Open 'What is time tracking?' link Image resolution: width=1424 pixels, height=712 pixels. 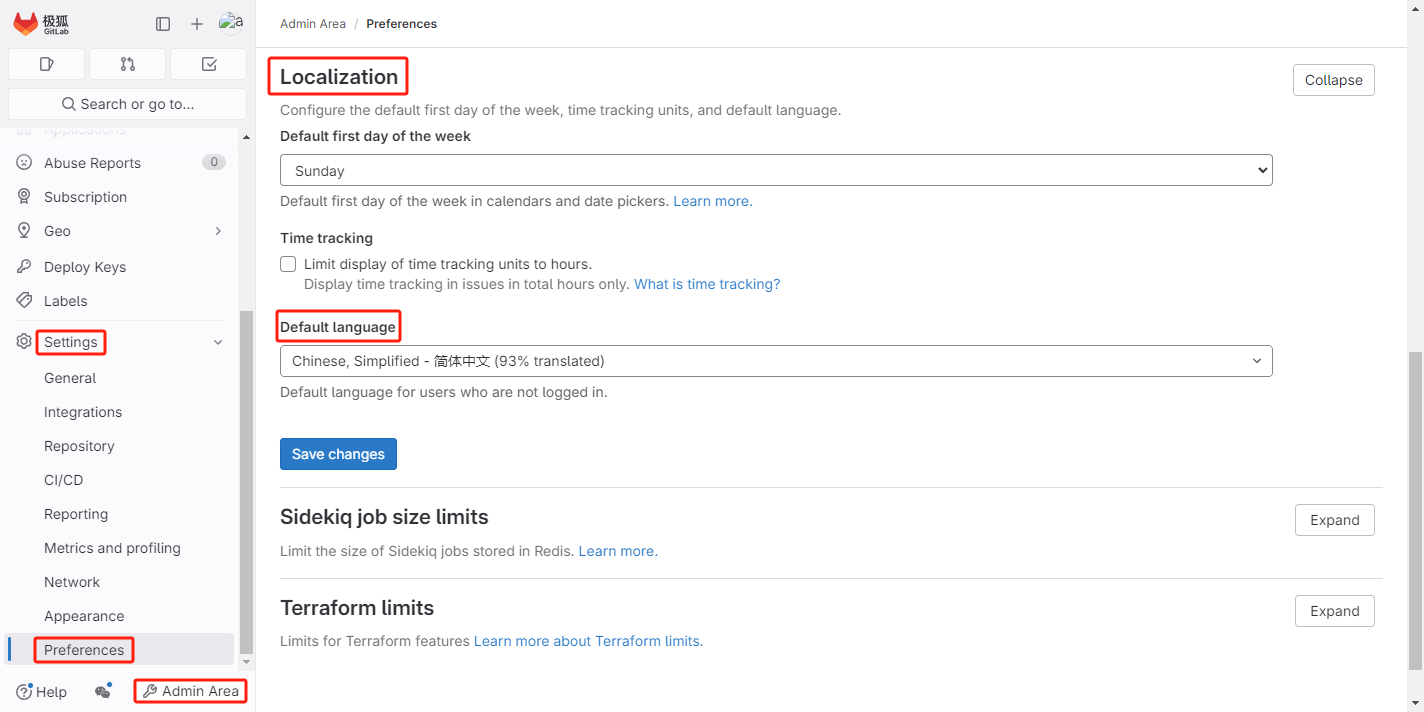click(x=707, y=284)
